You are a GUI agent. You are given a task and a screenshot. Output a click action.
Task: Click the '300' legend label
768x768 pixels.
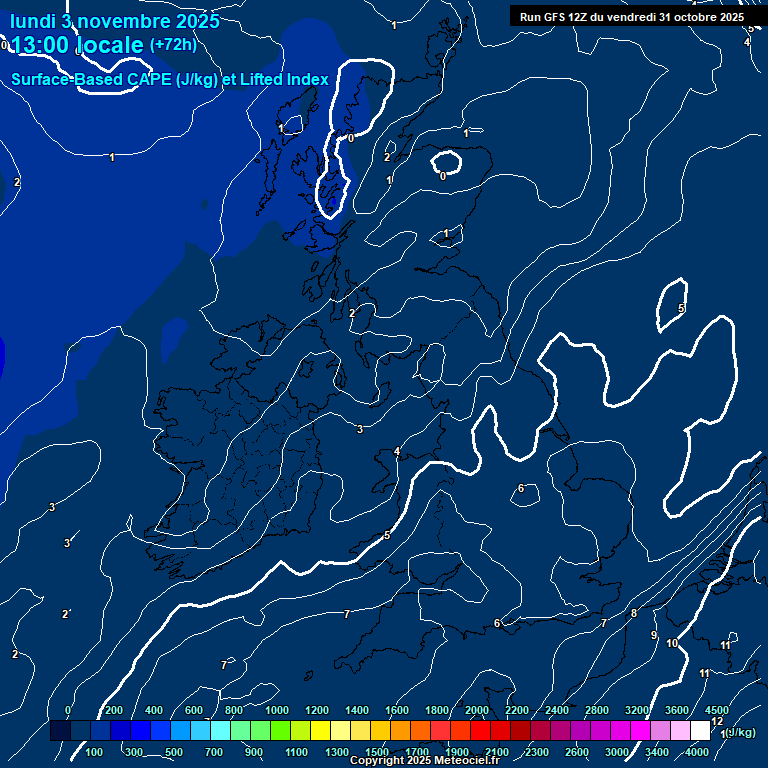[134, 752]
